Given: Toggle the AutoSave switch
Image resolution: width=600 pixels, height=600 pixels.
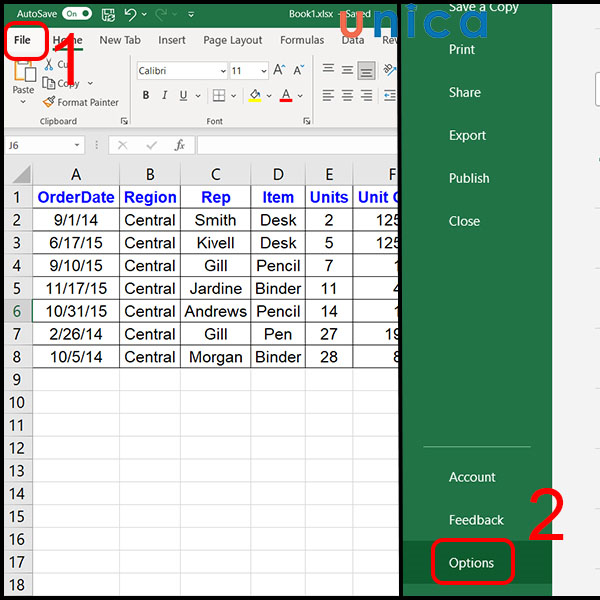Looking at the screenshot, I should pos(76,14).
